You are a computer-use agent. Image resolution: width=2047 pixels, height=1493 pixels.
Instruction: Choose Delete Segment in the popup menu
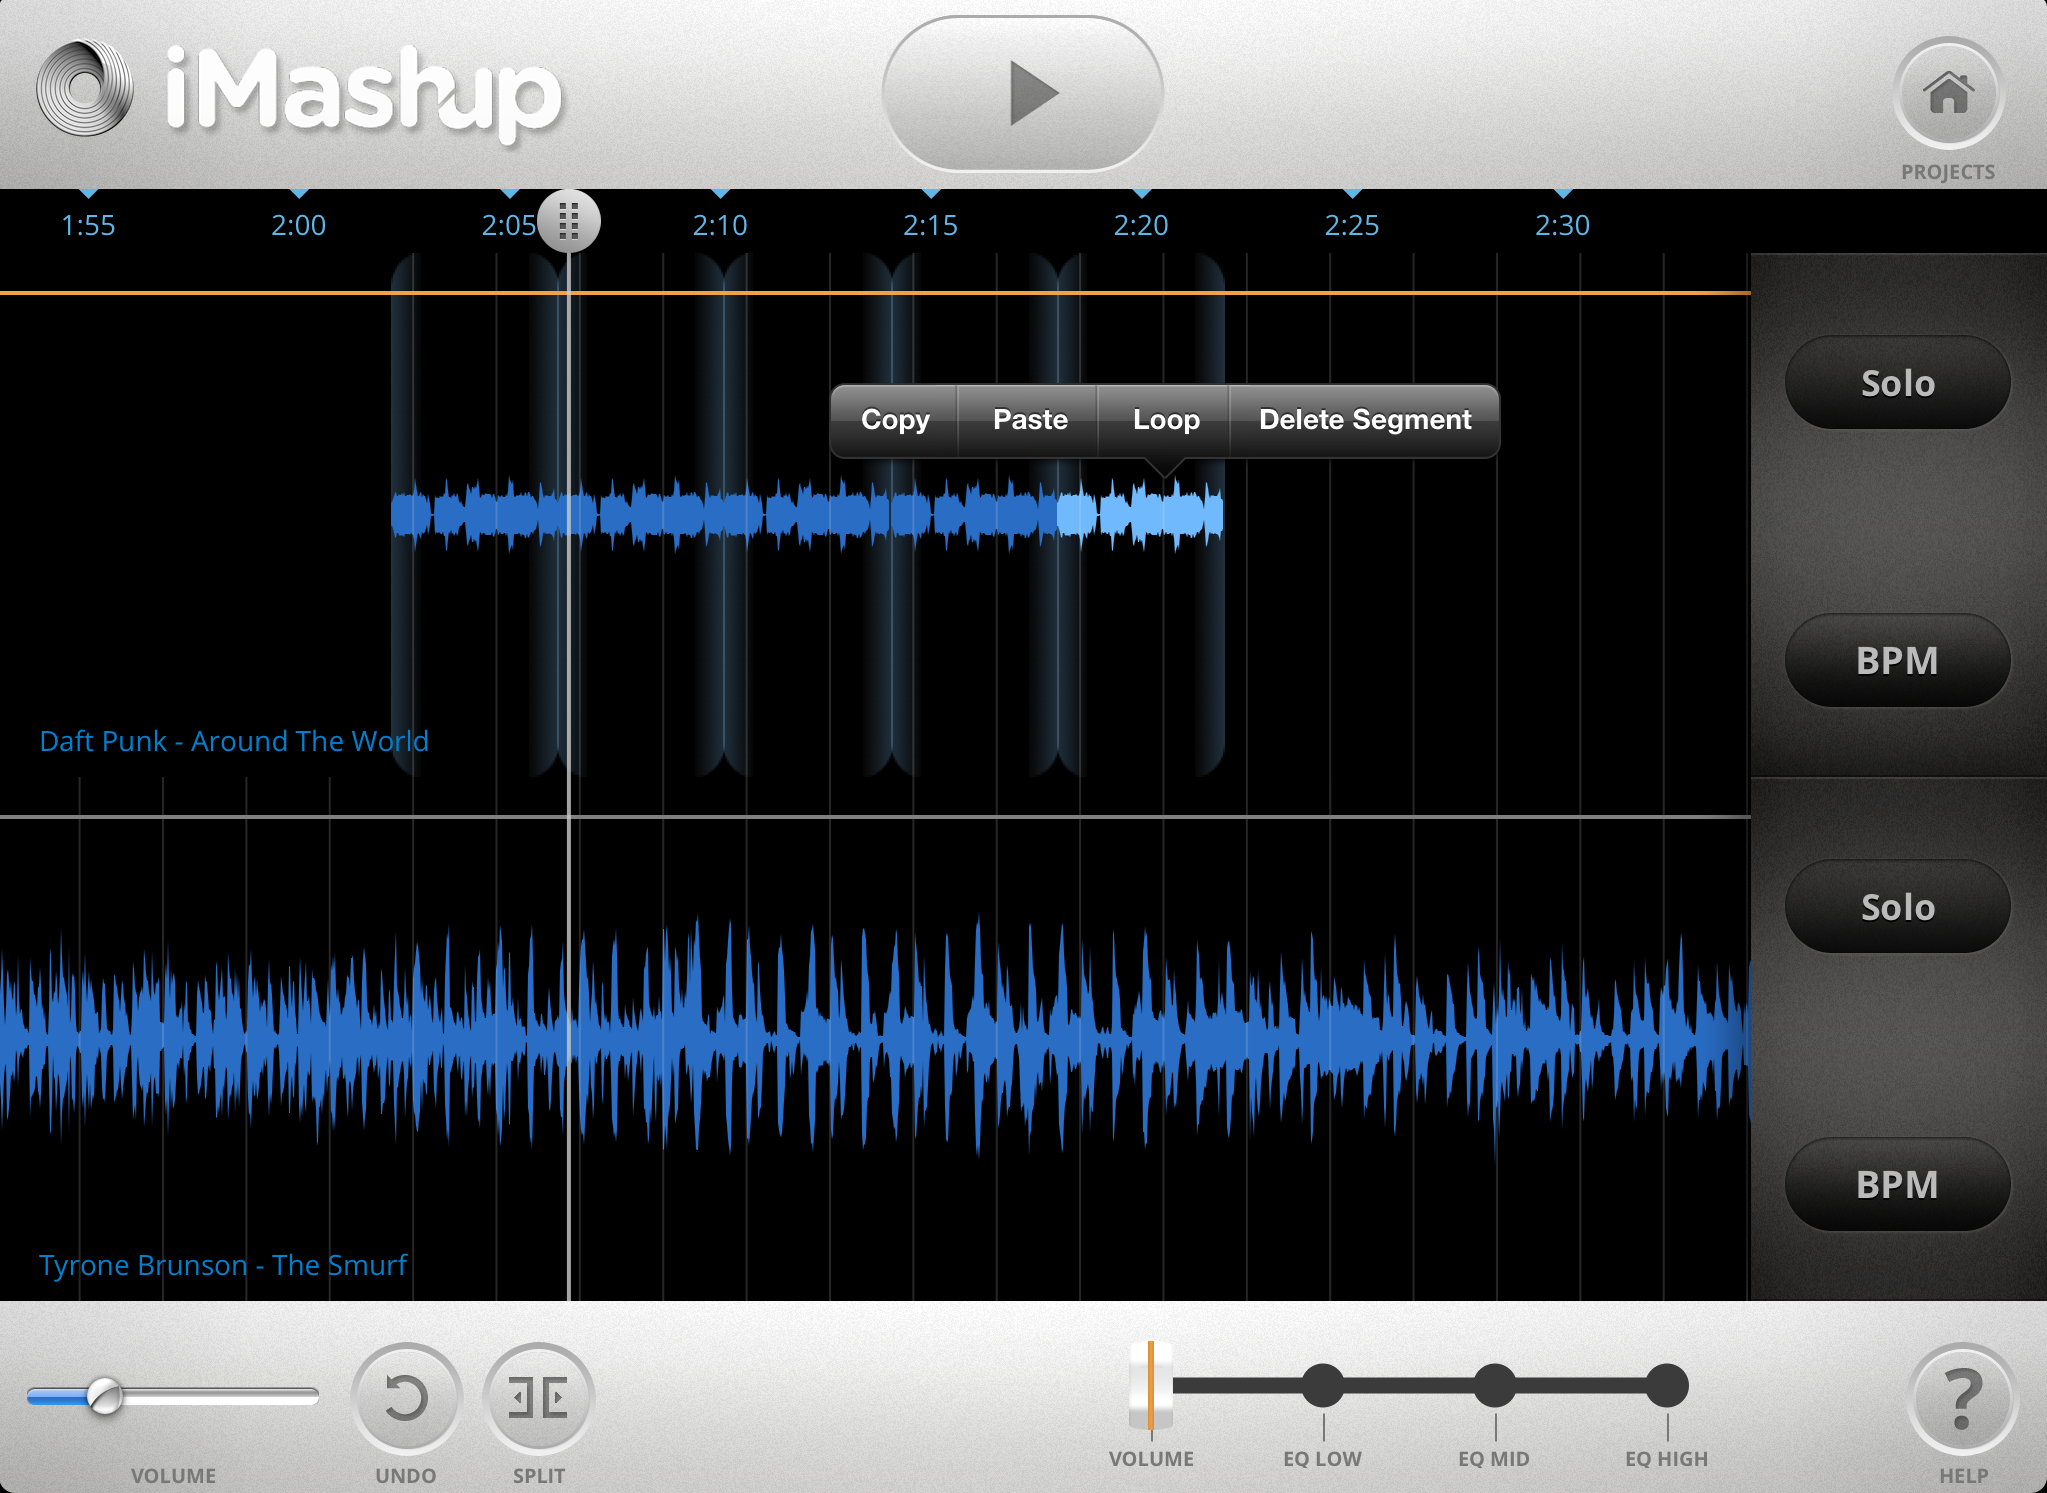[1365, 420]
